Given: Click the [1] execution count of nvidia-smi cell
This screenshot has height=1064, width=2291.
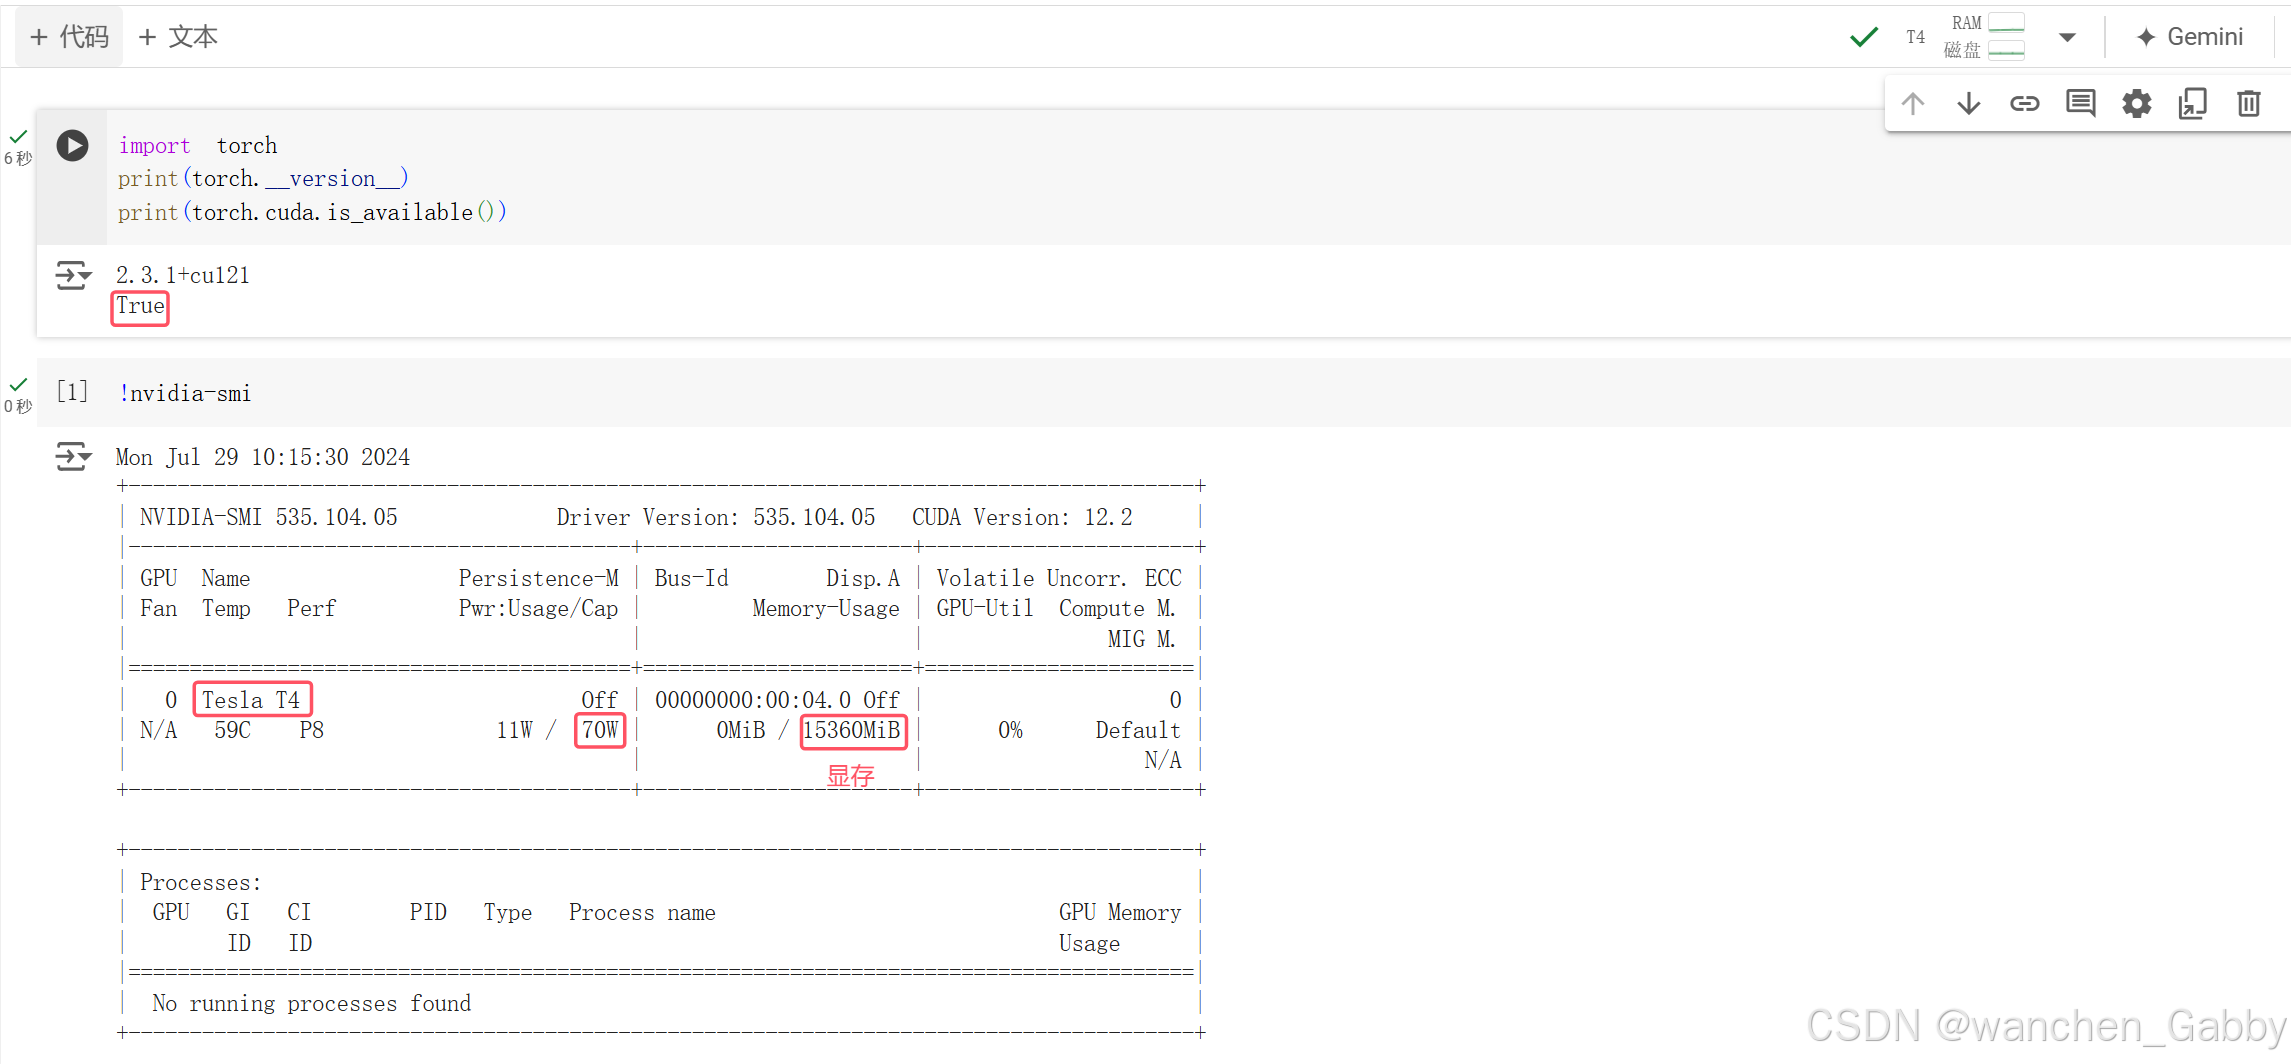Looking at the screenshot, I should coord(72,391).
